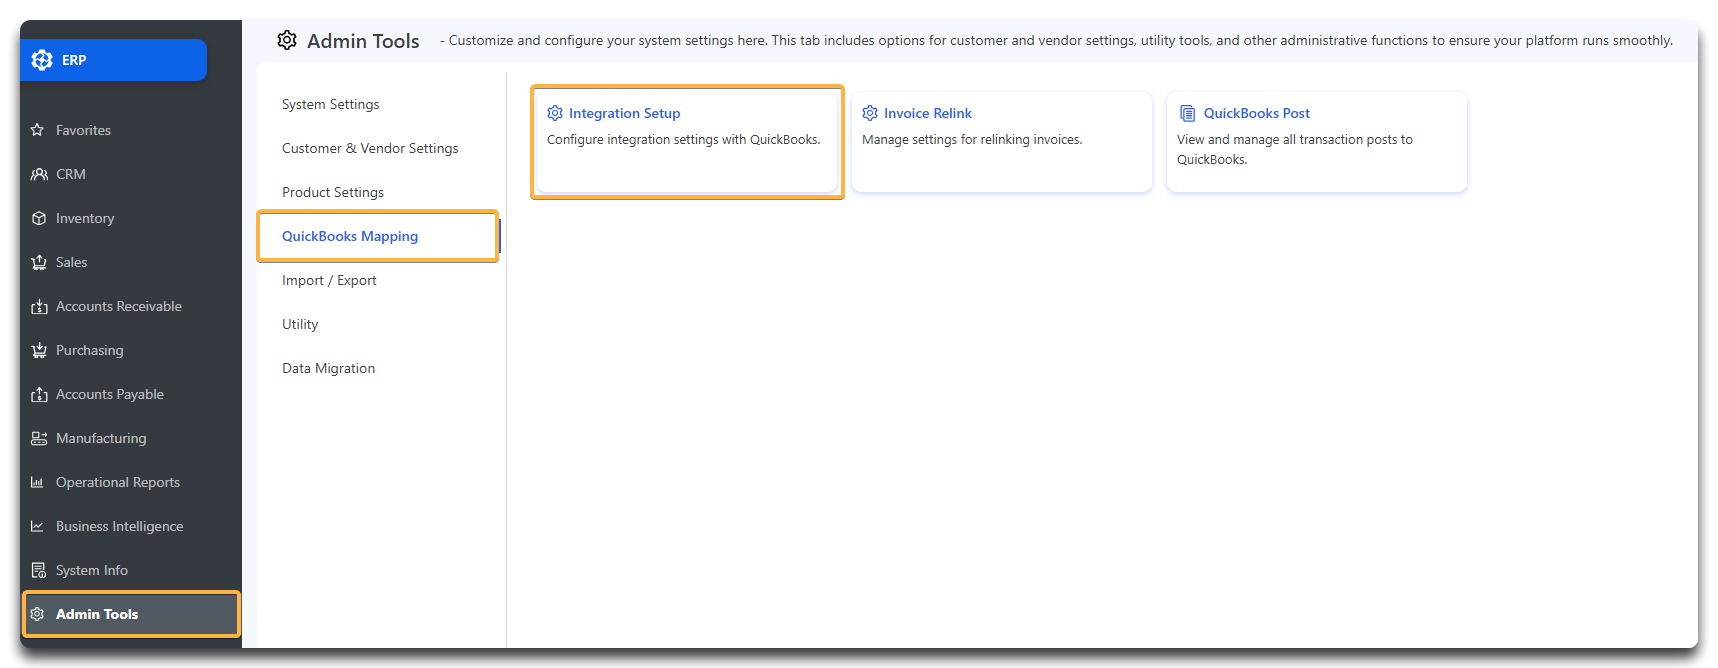Click the Favorites star icon

tap(38, 130)
